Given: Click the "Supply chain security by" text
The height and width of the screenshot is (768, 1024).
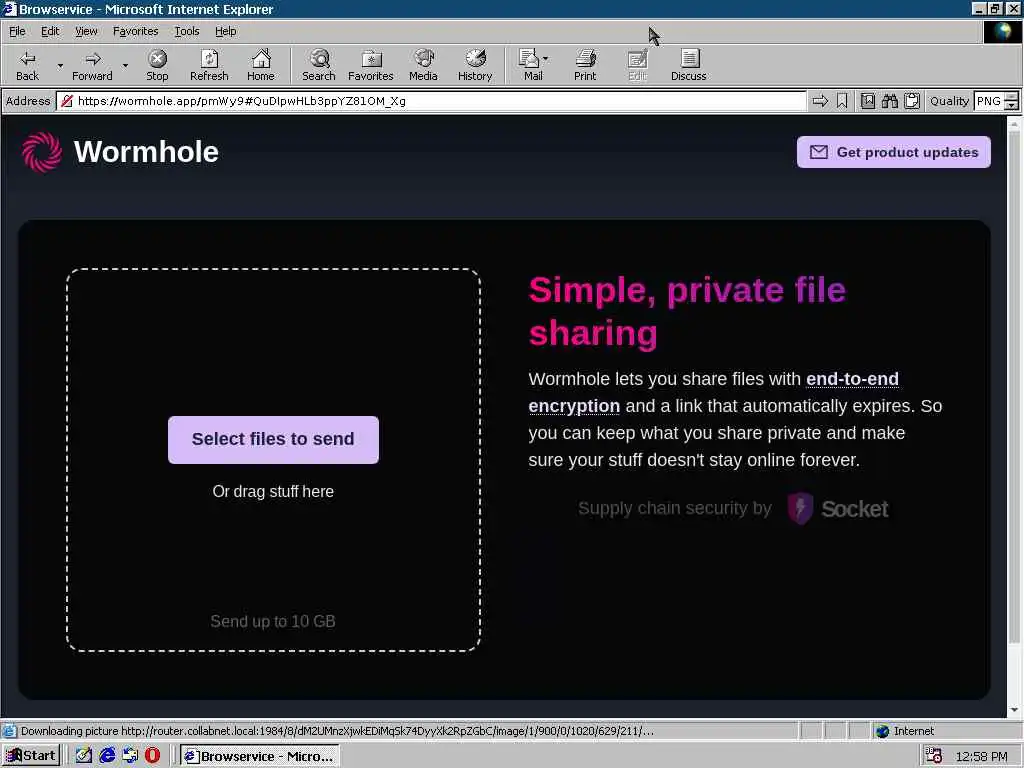Looking at the screenshot, I should tap(675, 508).
